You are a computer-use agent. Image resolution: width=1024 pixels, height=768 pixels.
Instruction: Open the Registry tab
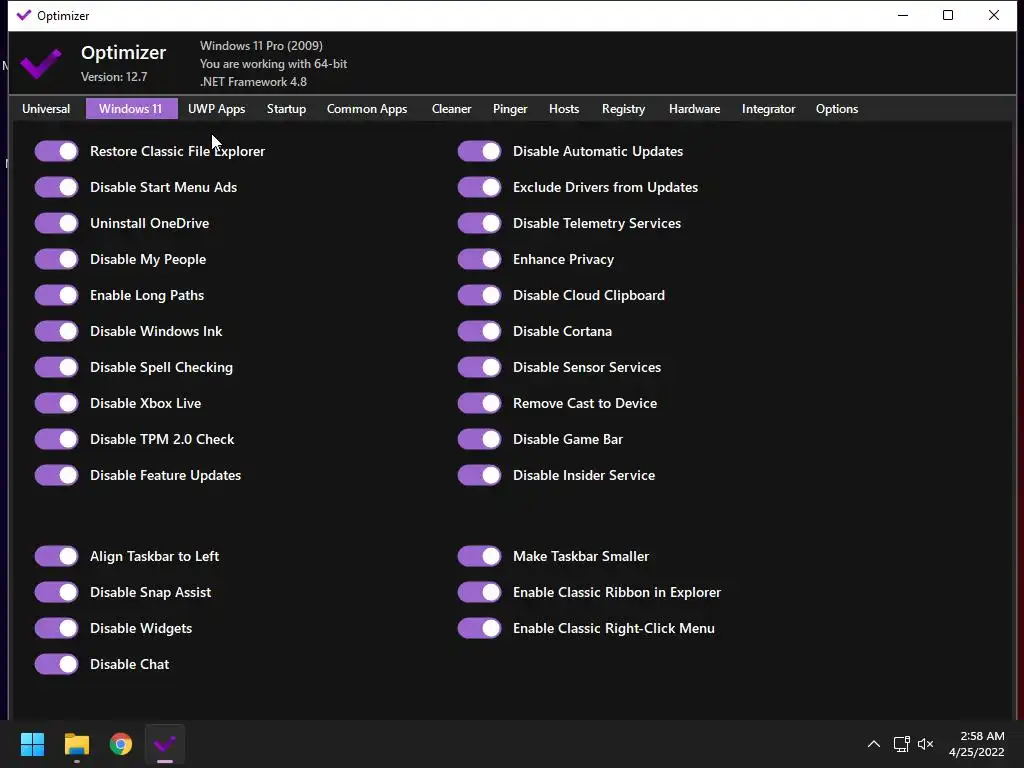624,109
